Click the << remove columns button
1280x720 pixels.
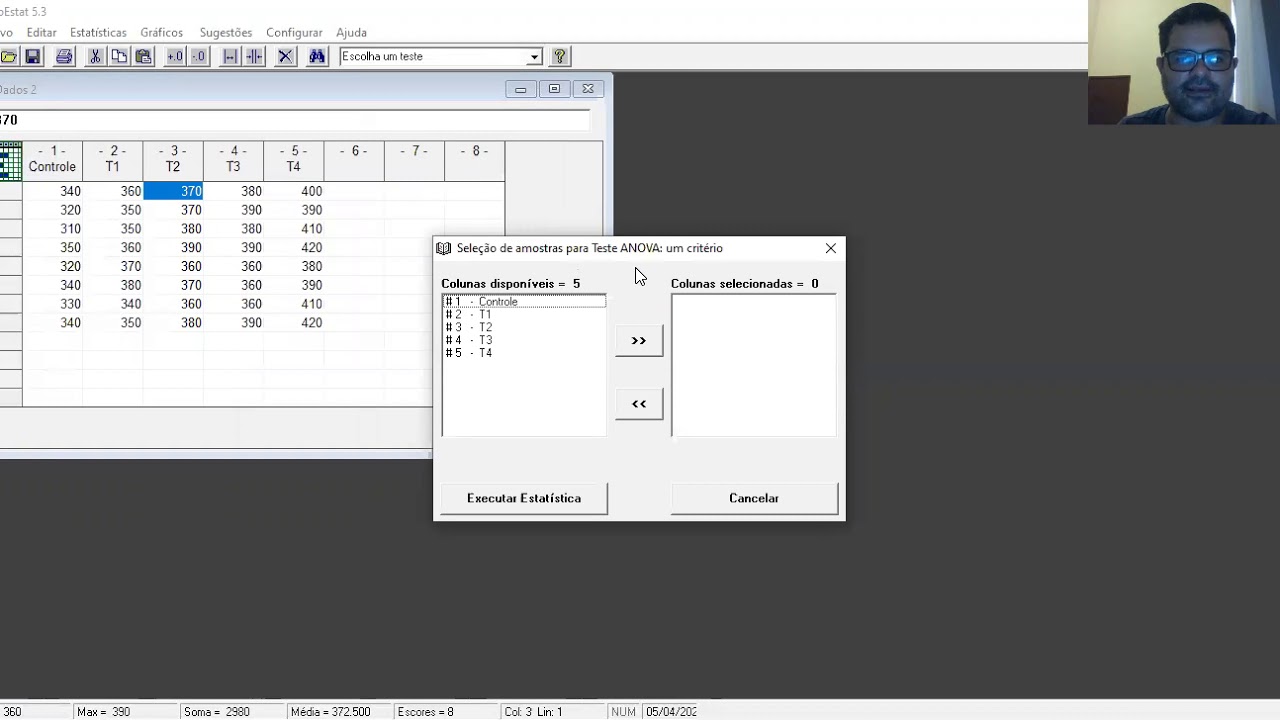tap(639, 404)
